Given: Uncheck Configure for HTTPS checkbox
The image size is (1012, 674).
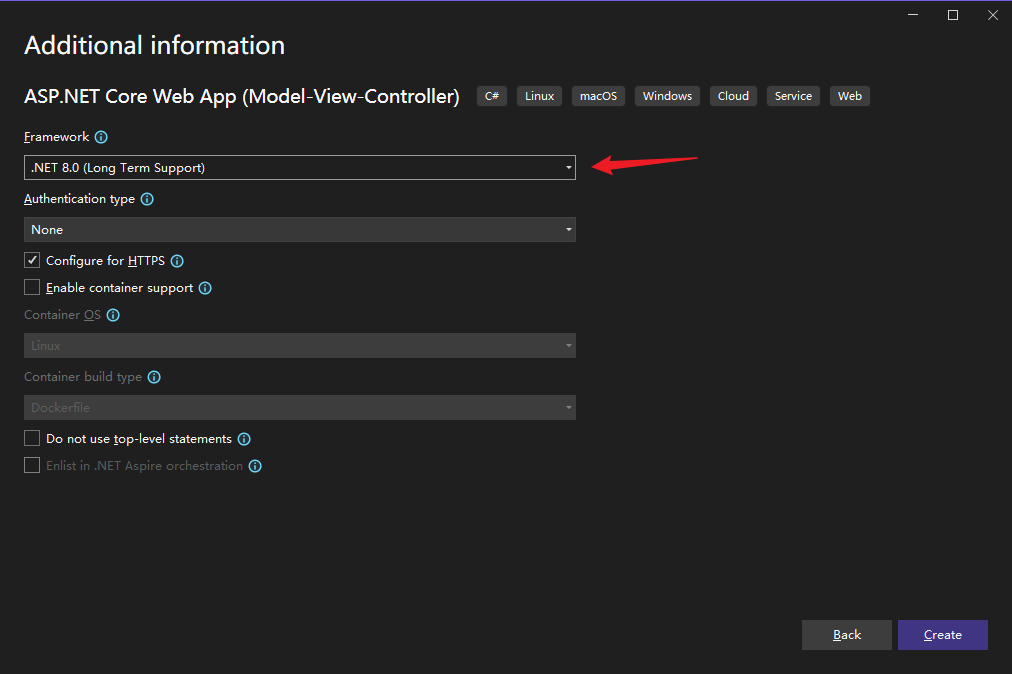Looking at the screenshot, I should click(32, 260).
